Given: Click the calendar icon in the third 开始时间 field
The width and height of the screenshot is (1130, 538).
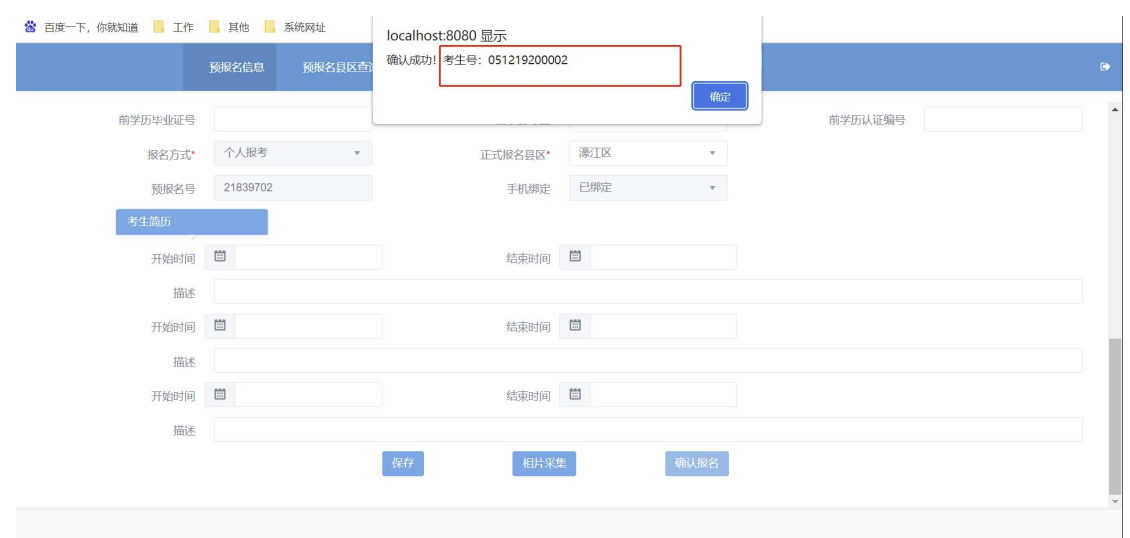Looking at the screenshot, I should (x=219, y=395).
